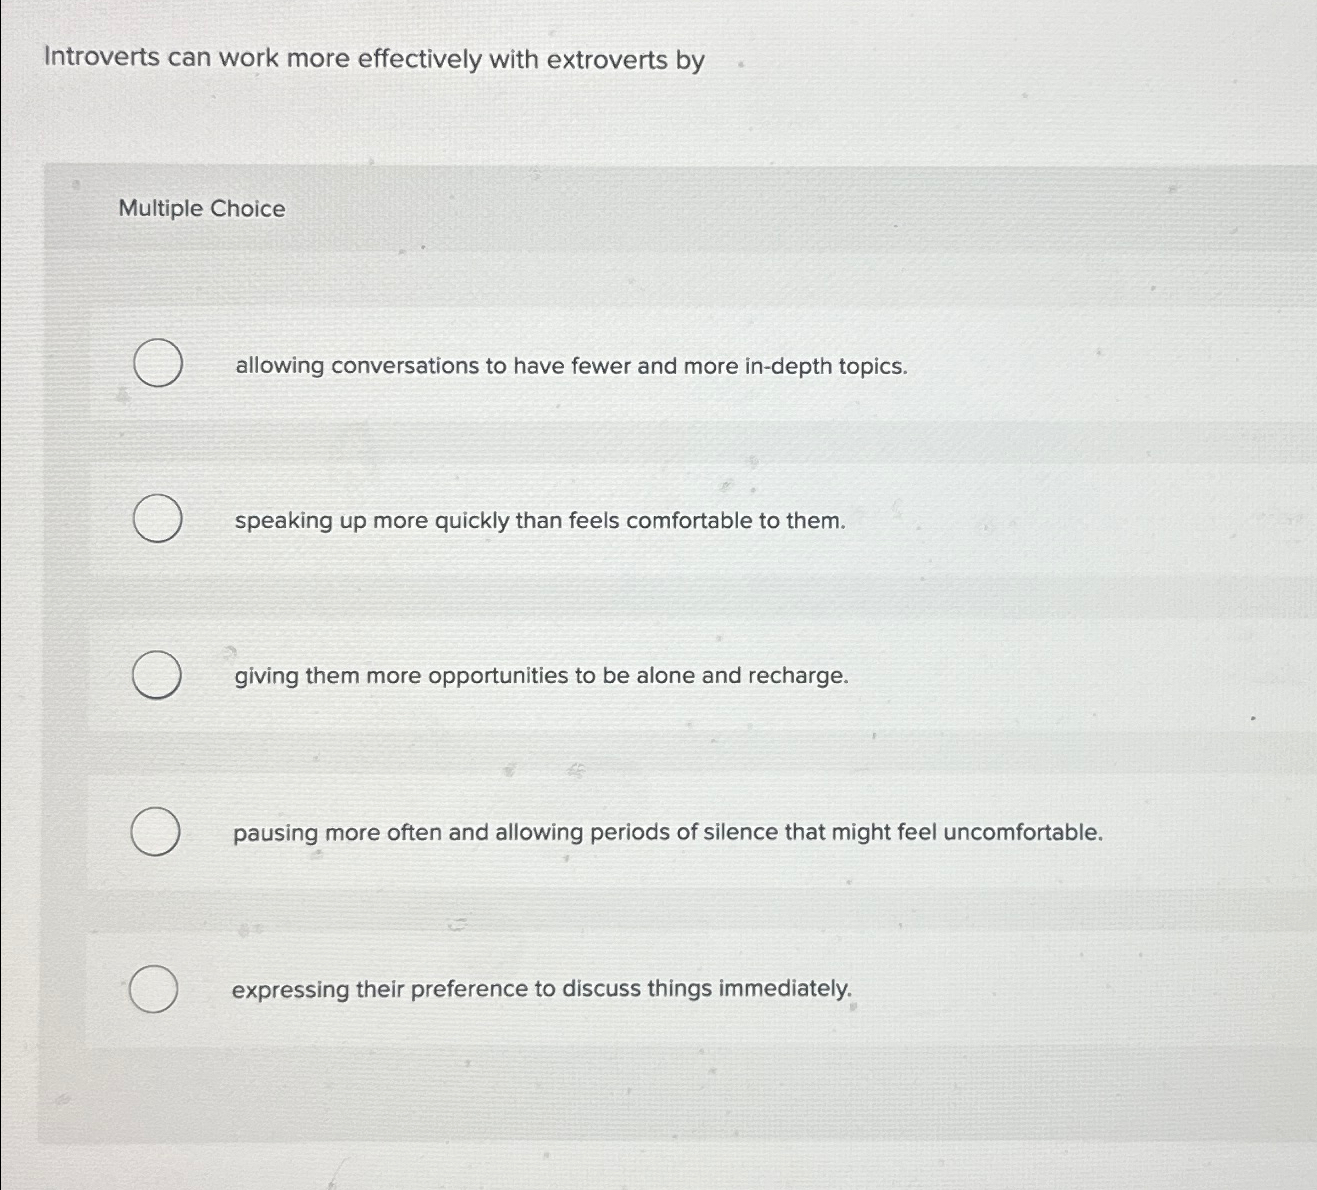Click the answer about being alone and recharging
The width and height of the screenshot is (1317, 1190).
[540, 677]
